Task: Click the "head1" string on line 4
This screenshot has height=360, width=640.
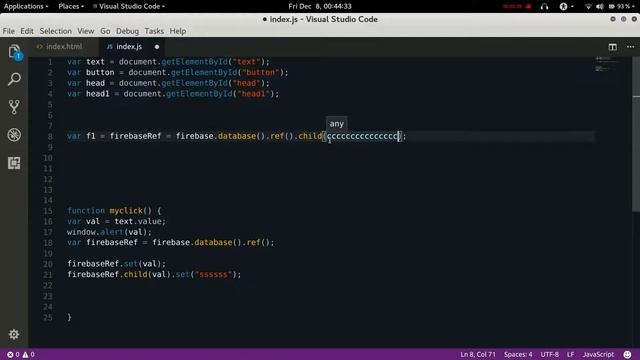Action: click(x=253, y=94)
